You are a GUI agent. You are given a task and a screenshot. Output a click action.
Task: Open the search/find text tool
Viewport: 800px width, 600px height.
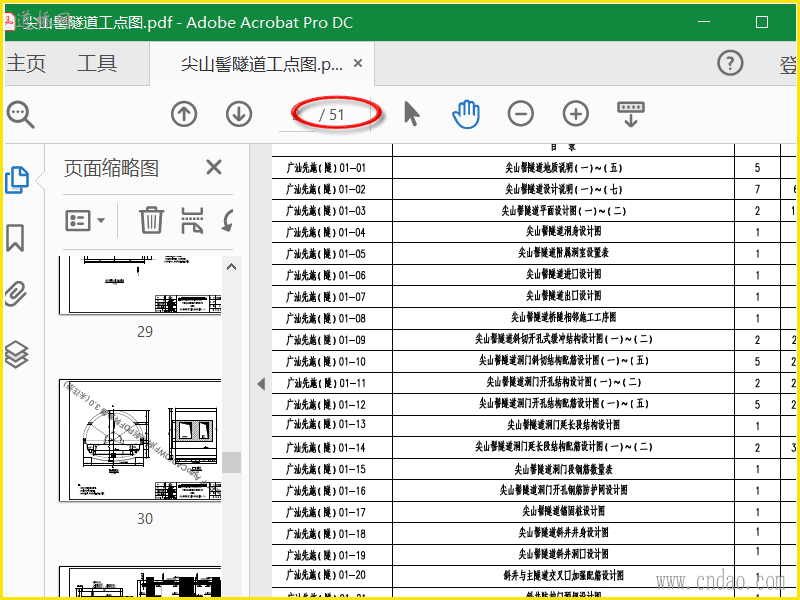20,115
